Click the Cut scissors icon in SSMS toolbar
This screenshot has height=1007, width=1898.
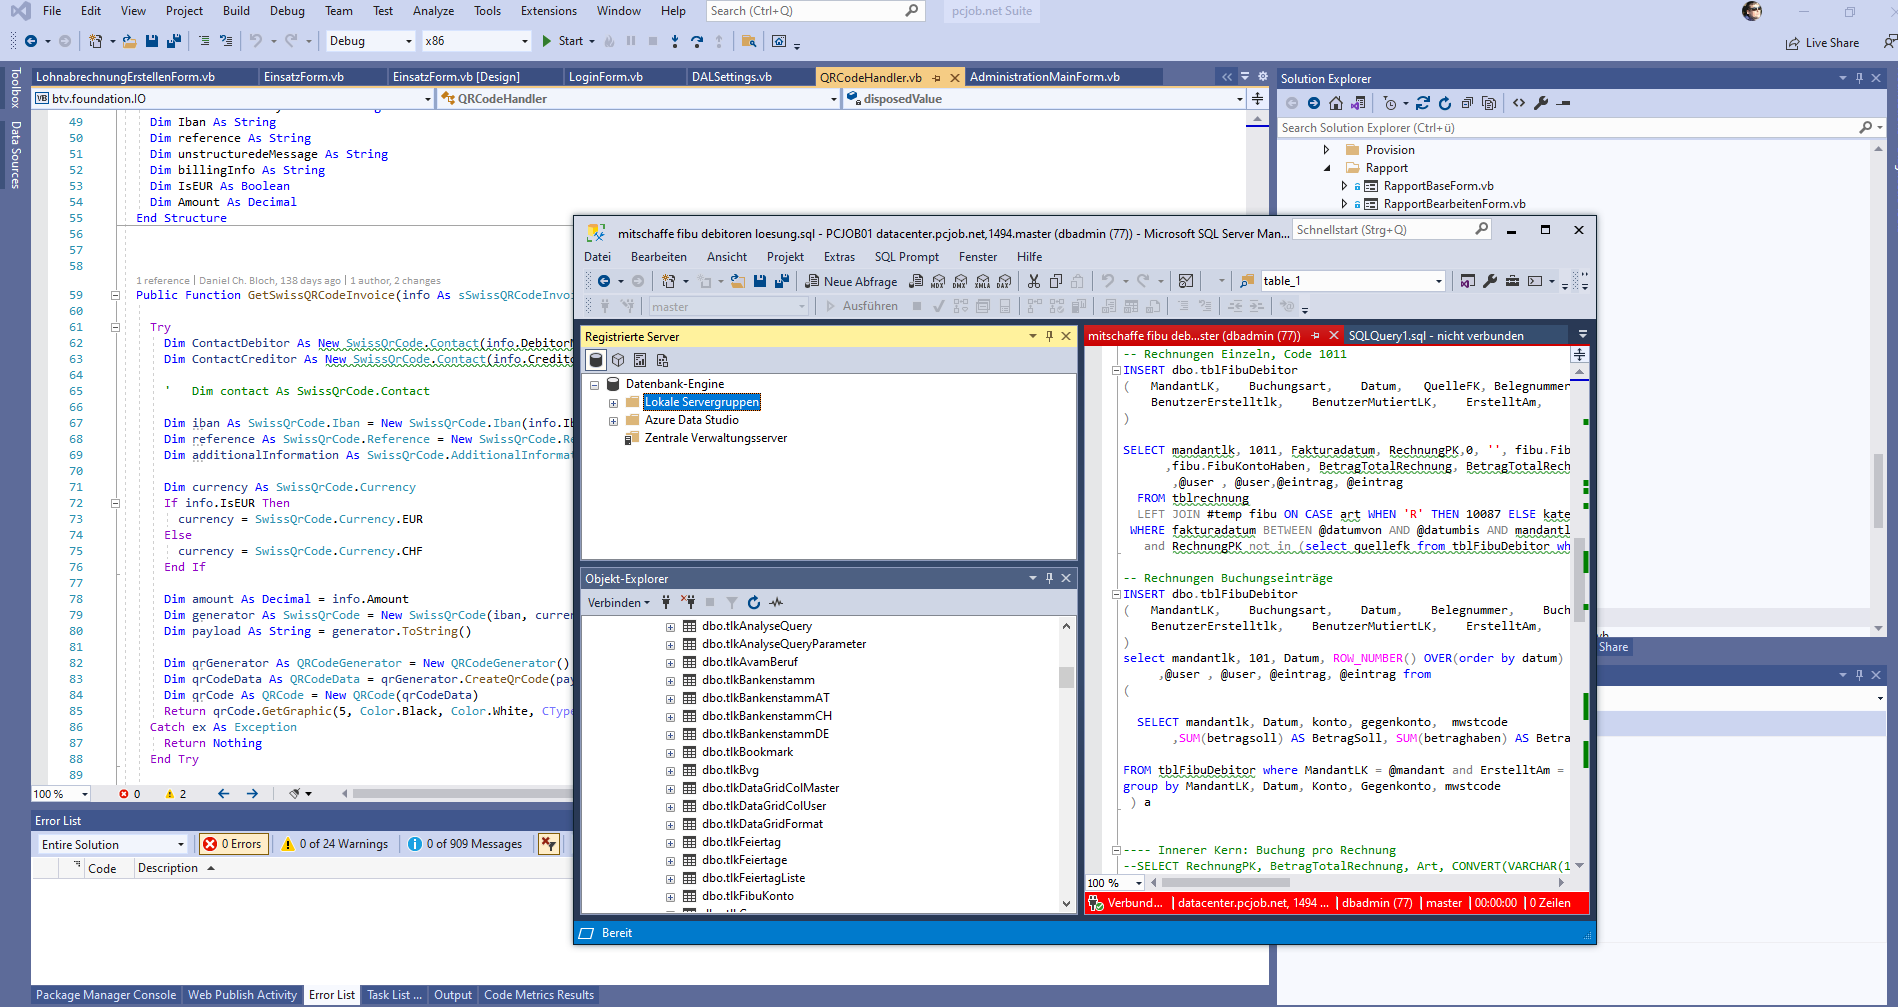pos(1034,281)
